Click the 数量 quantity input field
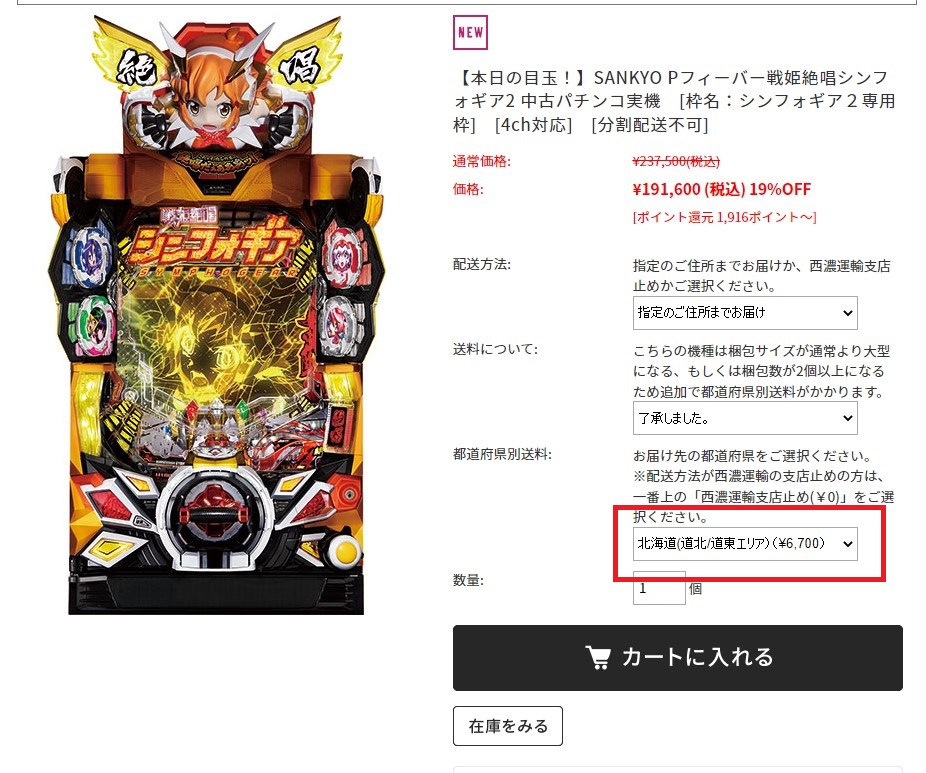This screenshot has width=926, height=773. click(659, 588)
